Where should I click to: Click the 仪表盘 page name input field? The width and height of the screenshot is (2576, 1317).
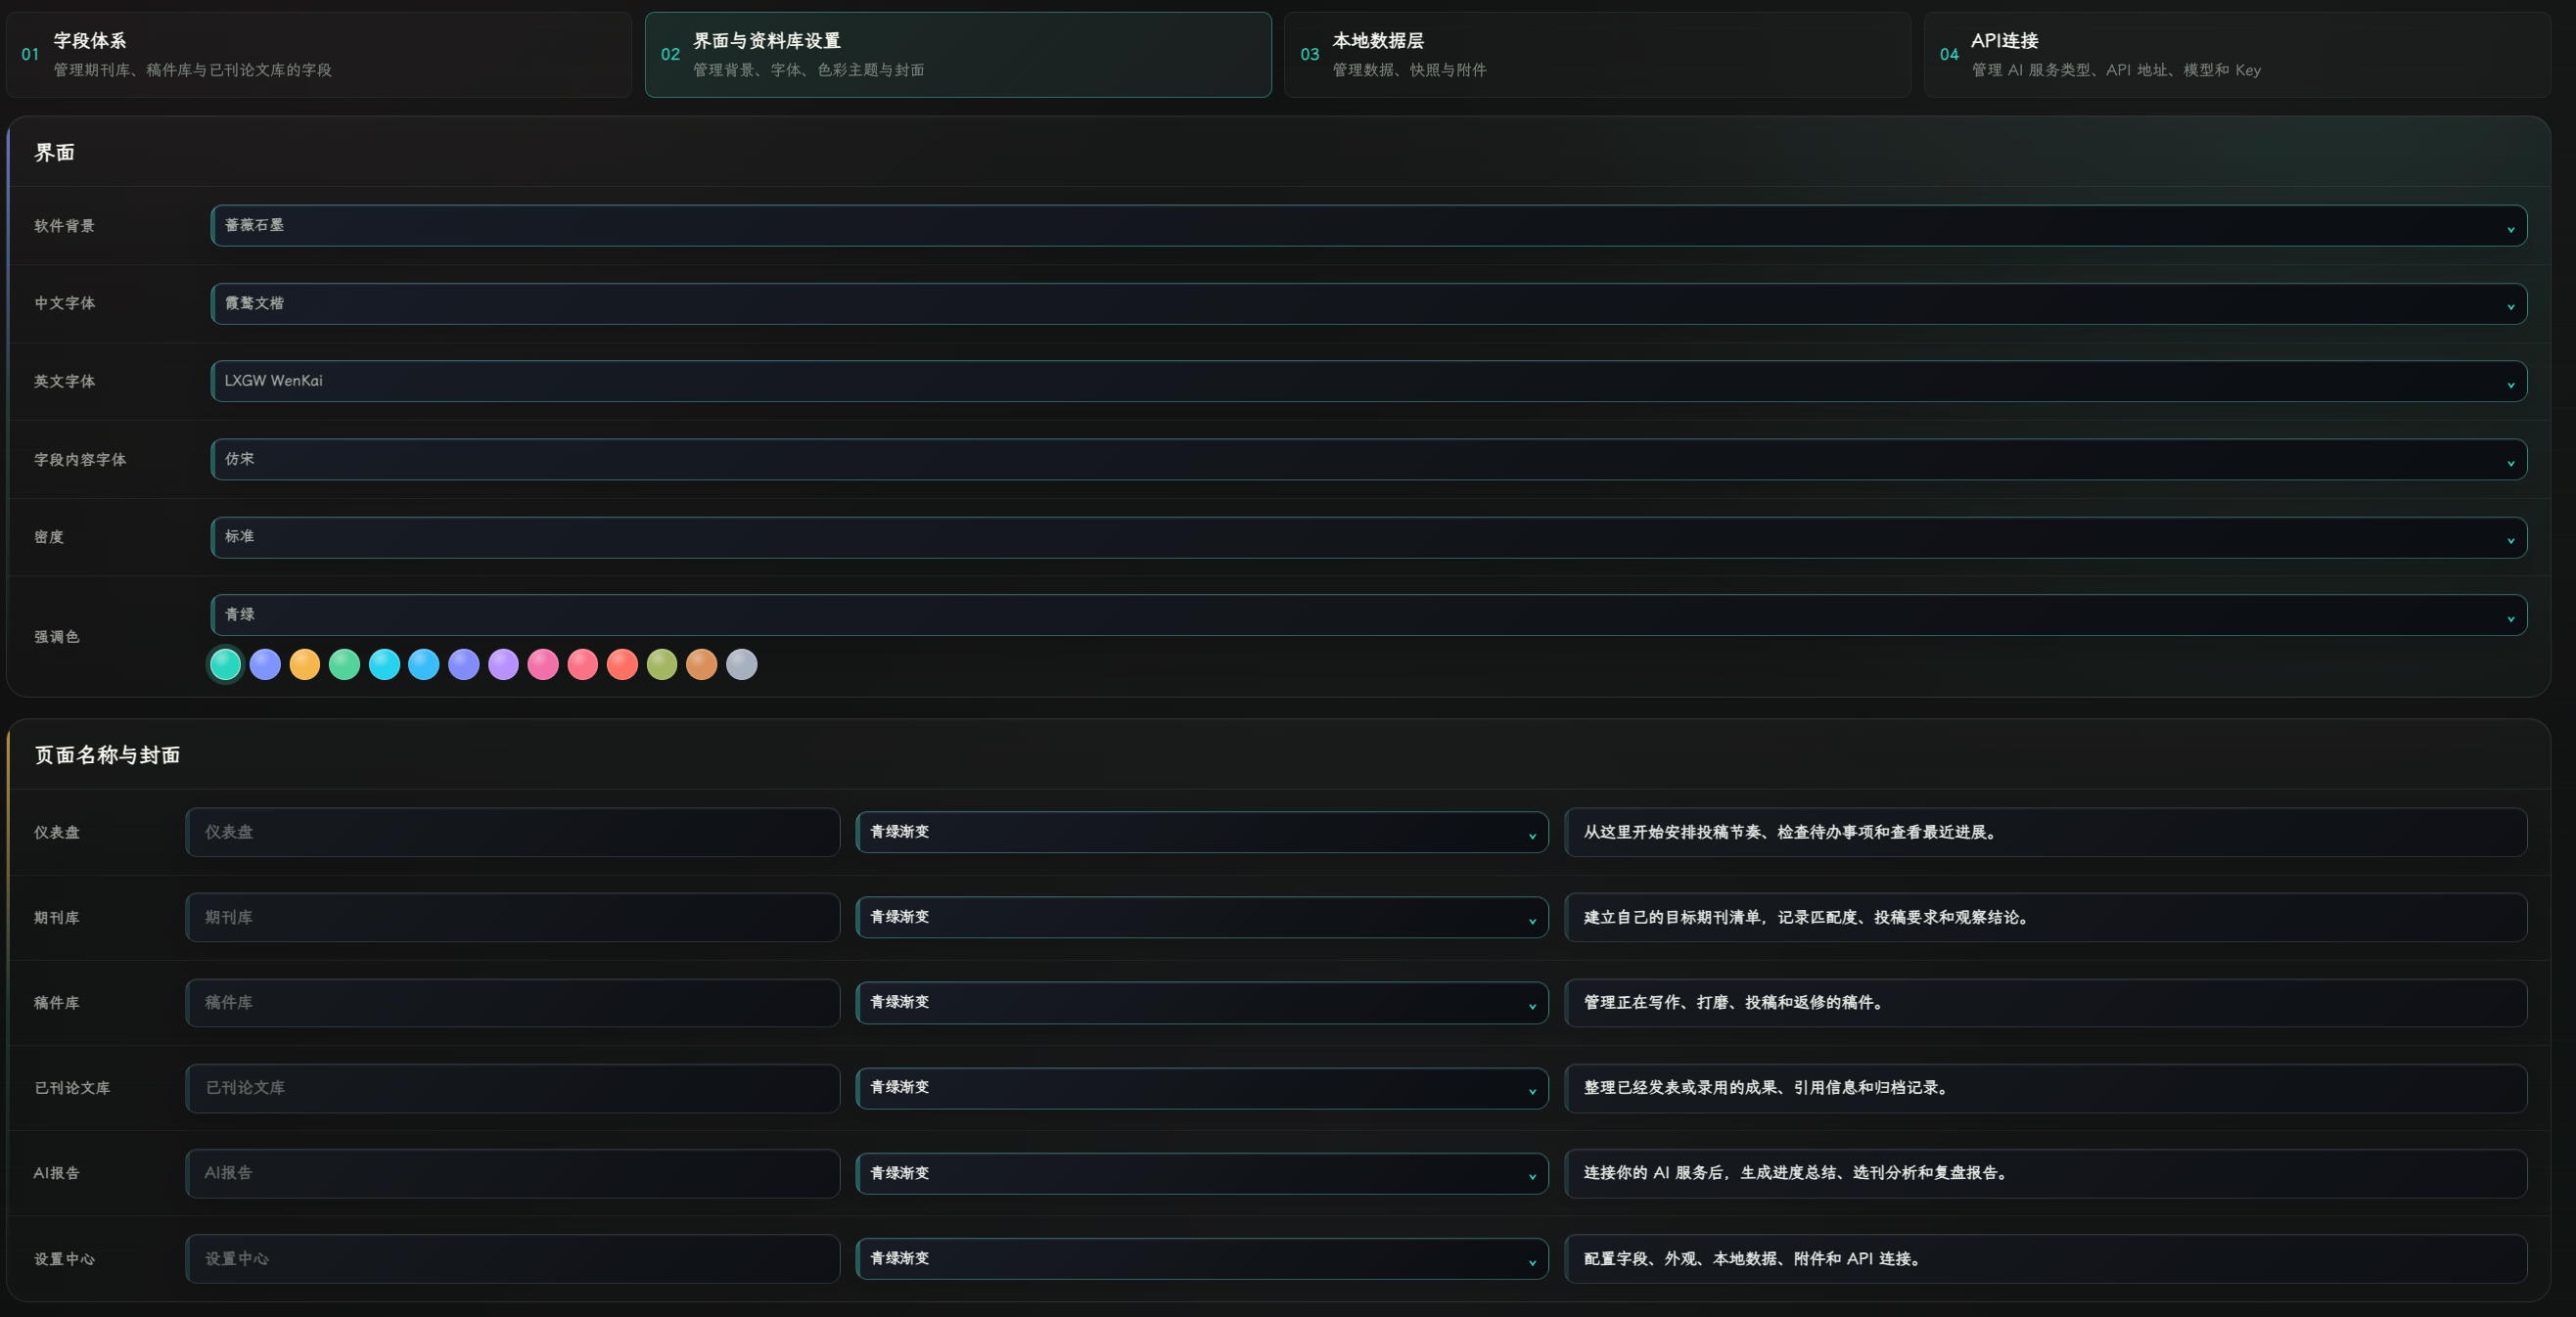512,832
